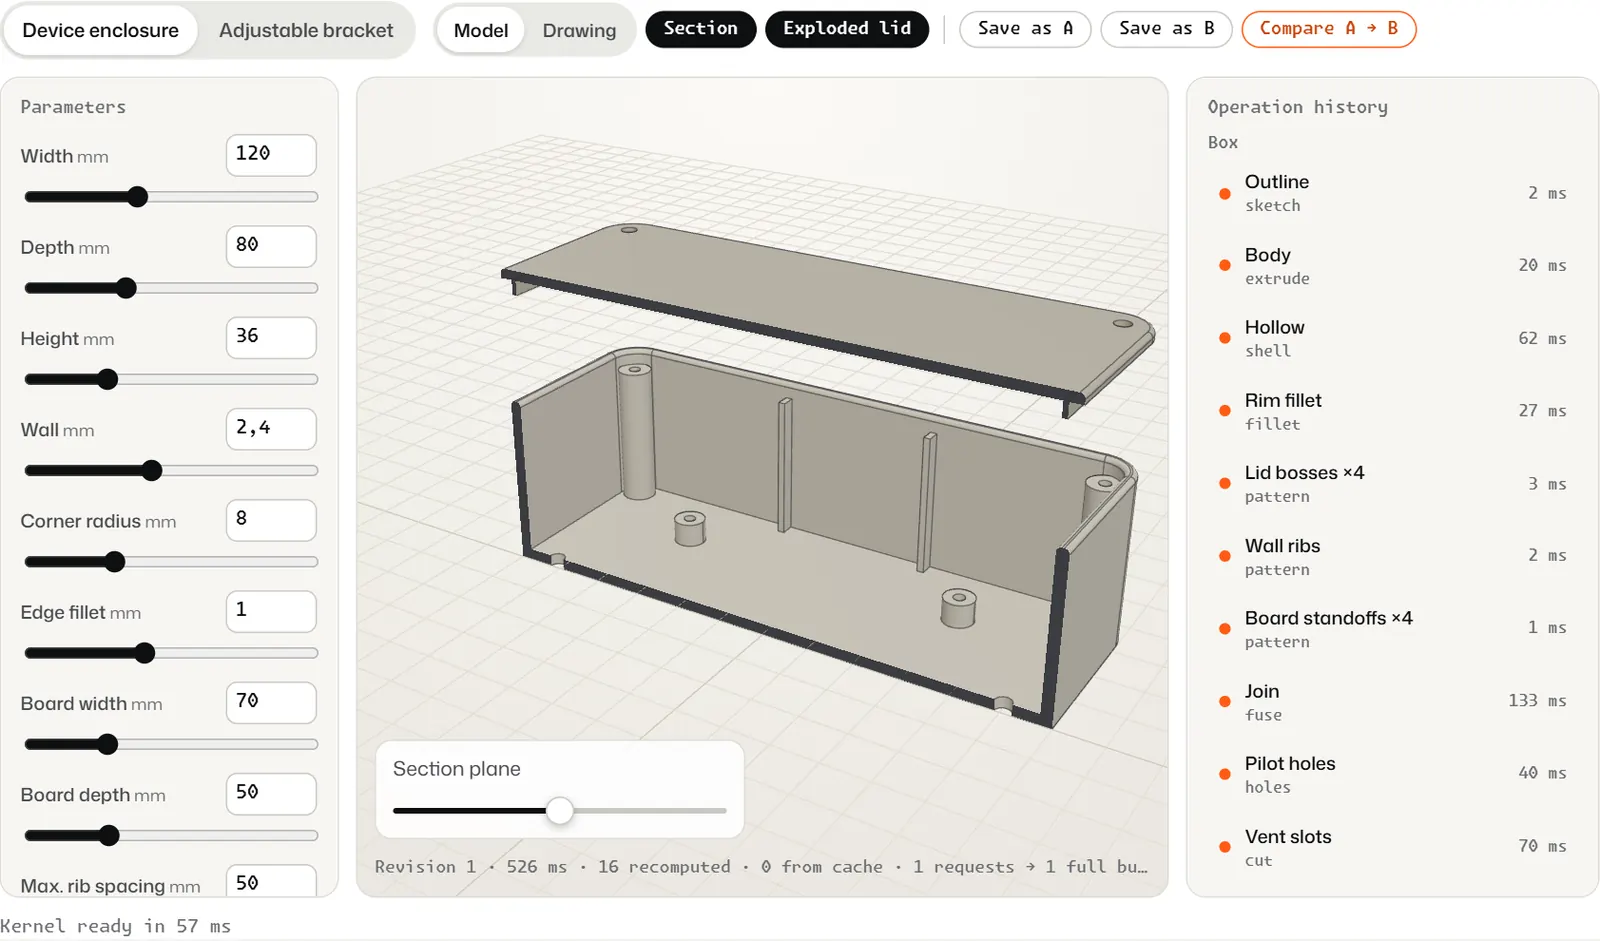The height and width of the screenshot is (941, 1600).
Task: Click the Revision 1 rebuild status line
Action: point(761,866)
